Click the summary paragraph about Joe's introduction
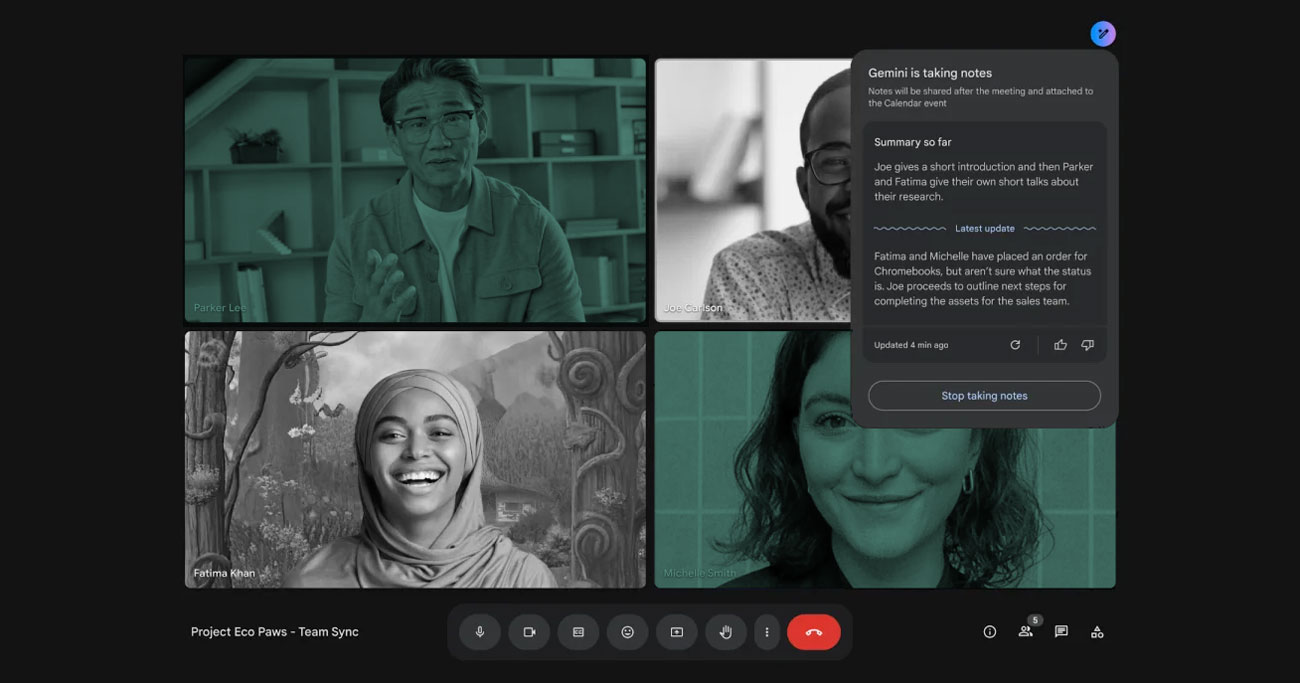The width and height of the screenshot is (1300, 683). pos(984,182)
